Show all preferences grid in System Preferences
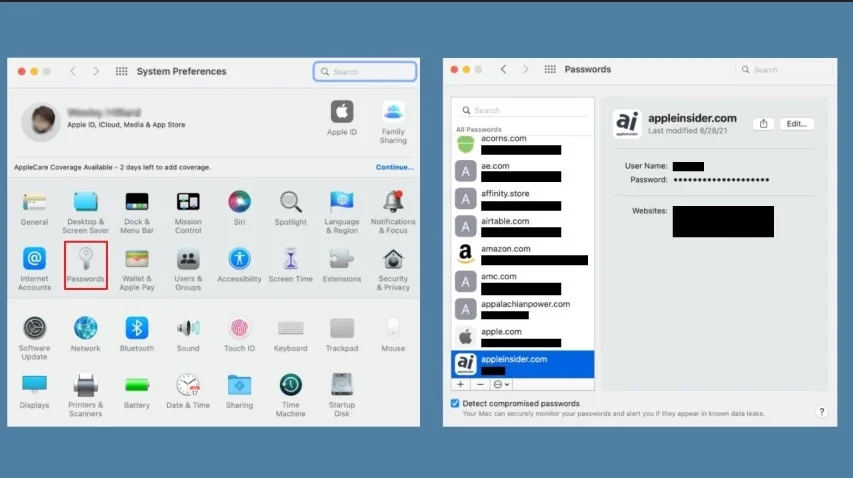853x478 pixels. click(121, 71)
